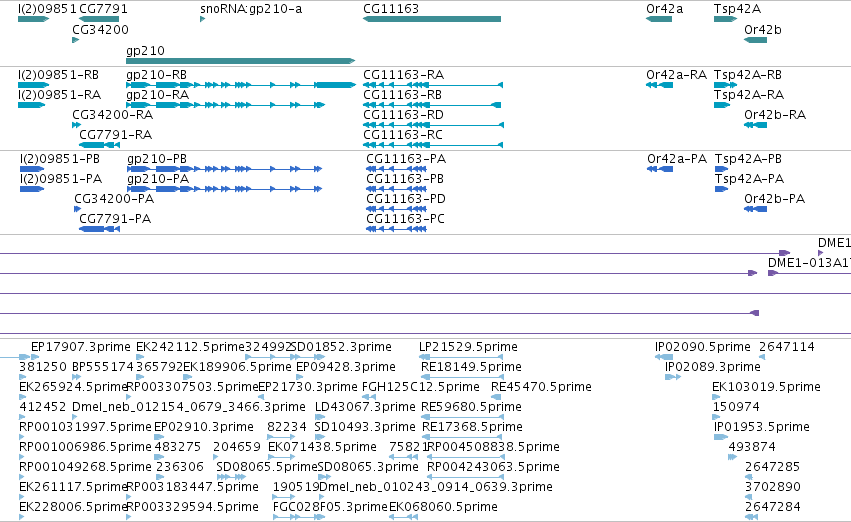Click transcript Or42b-RA
This screenshot has width=851, height=522.
tap(755, 125)
